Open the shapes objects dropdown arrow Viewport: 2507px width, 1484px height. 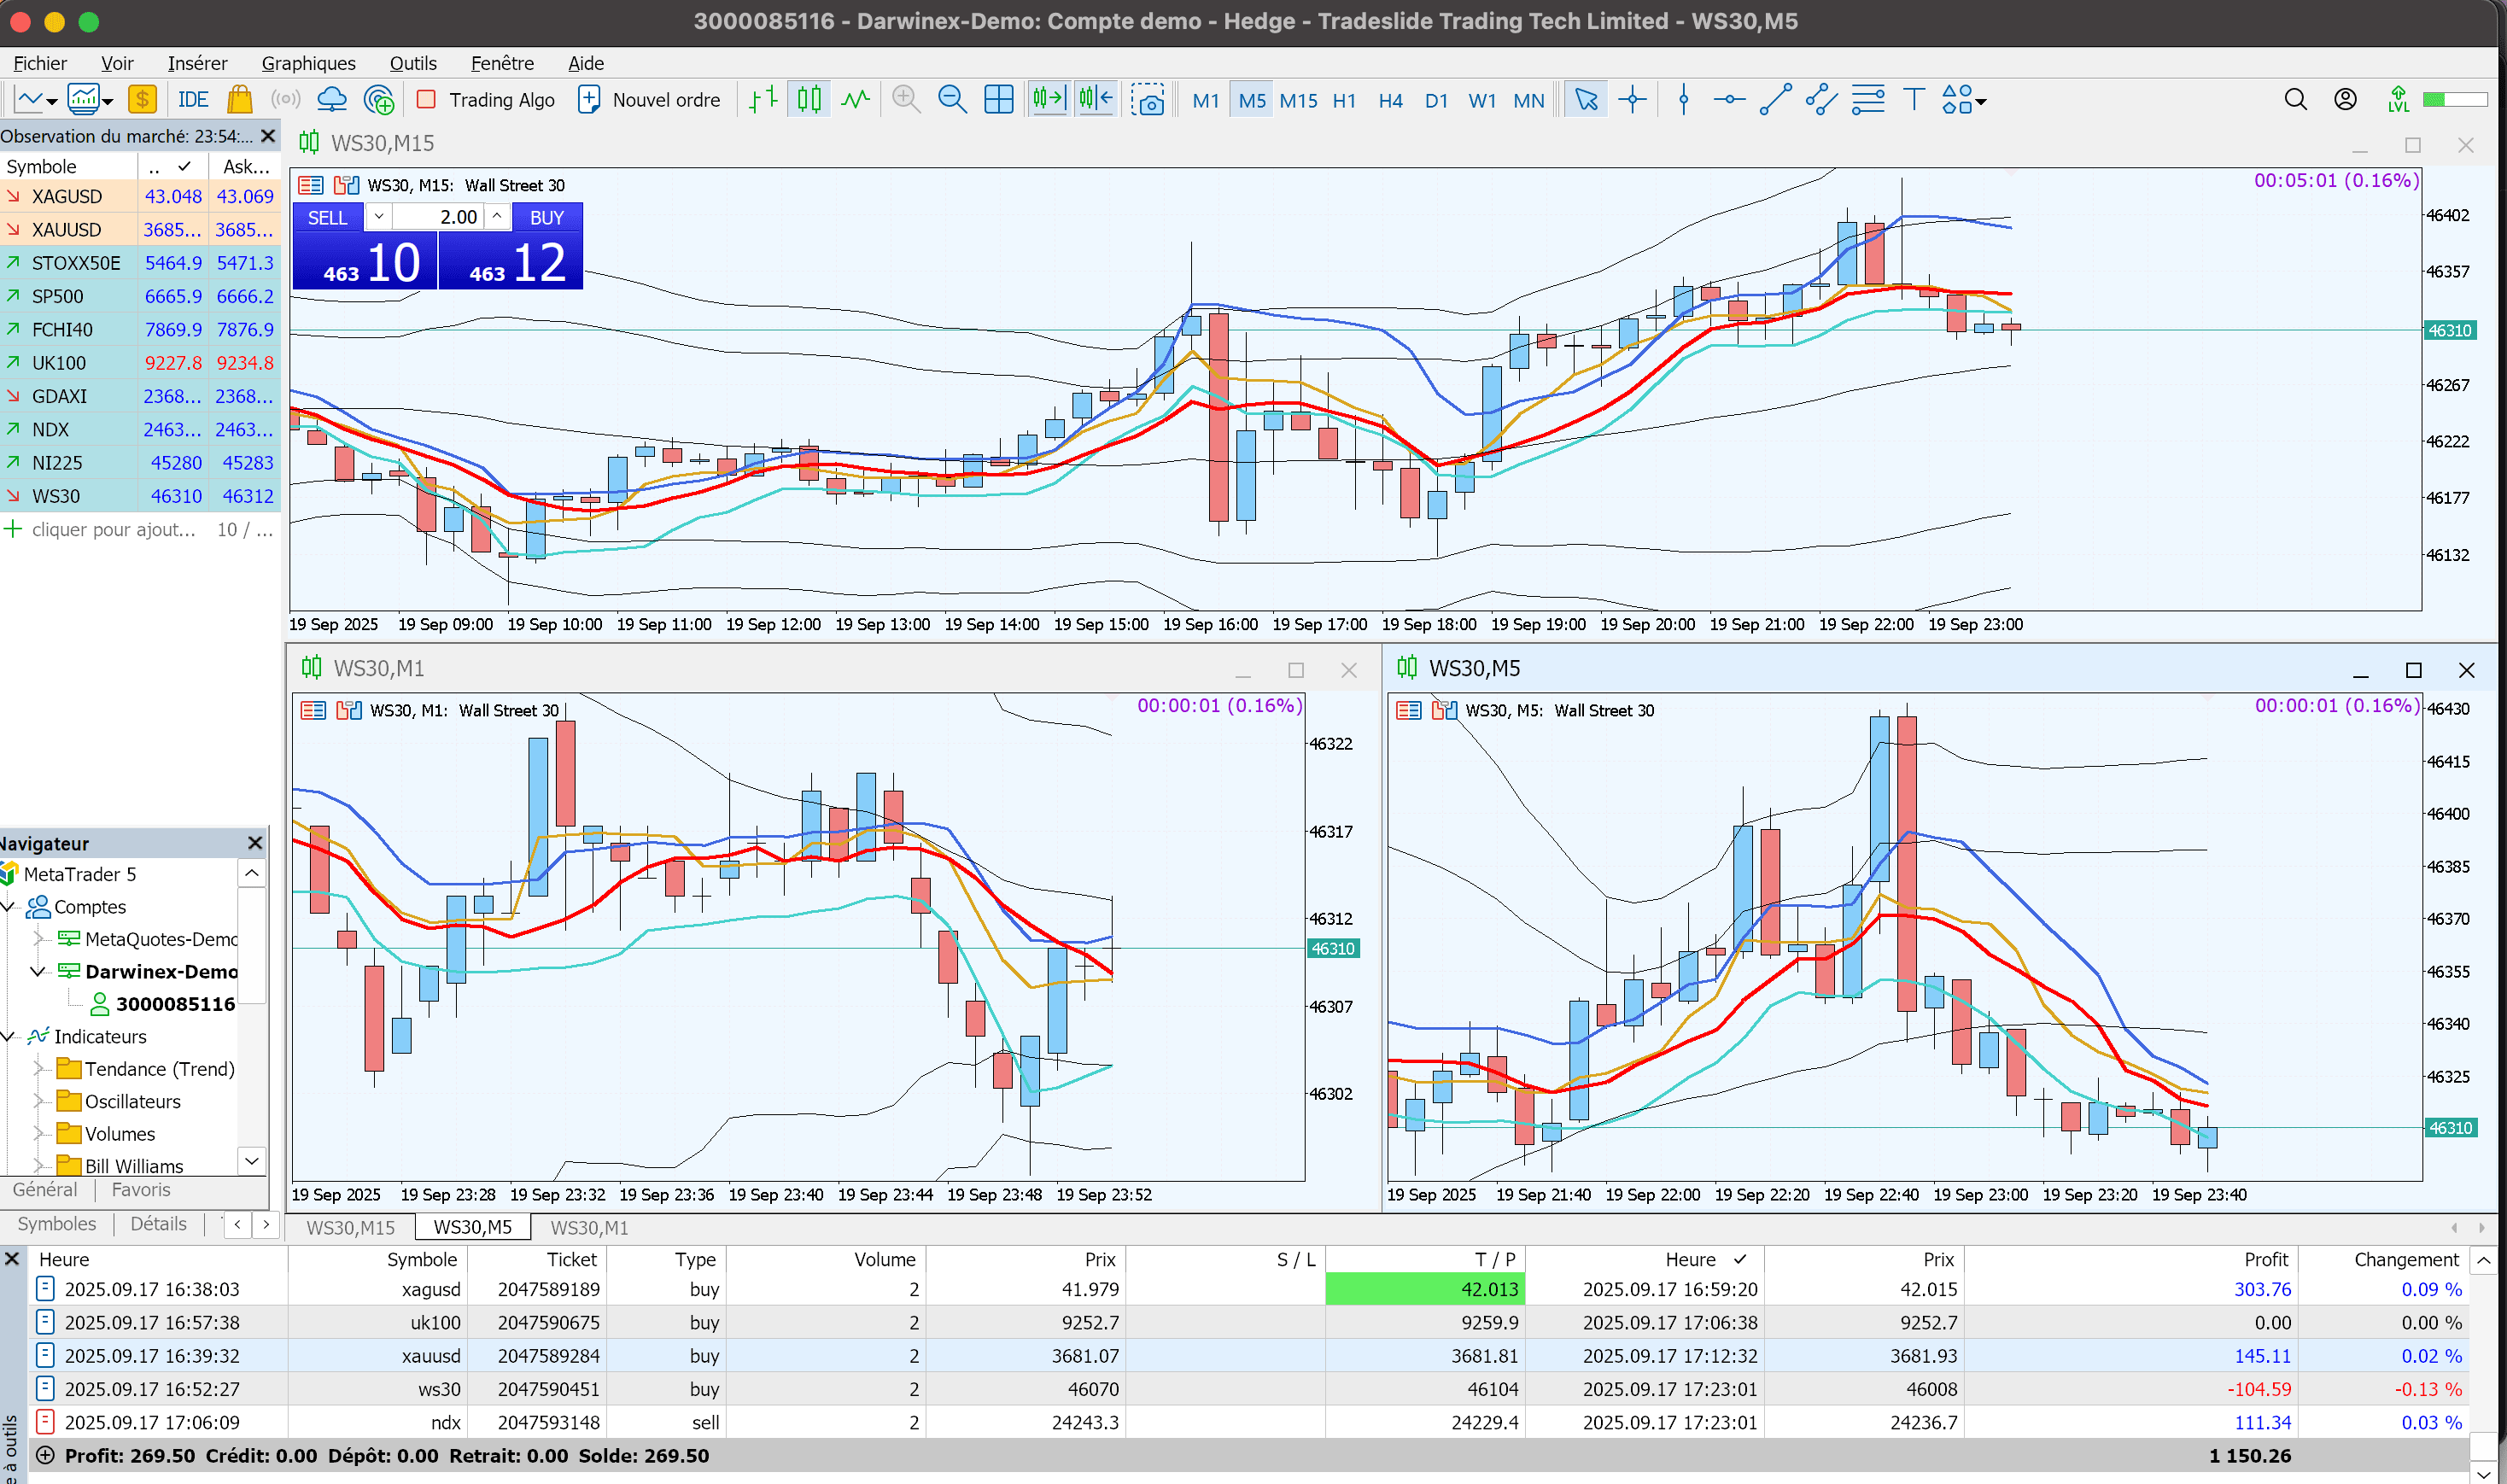pyautogui.click(x=1982, y=102)
